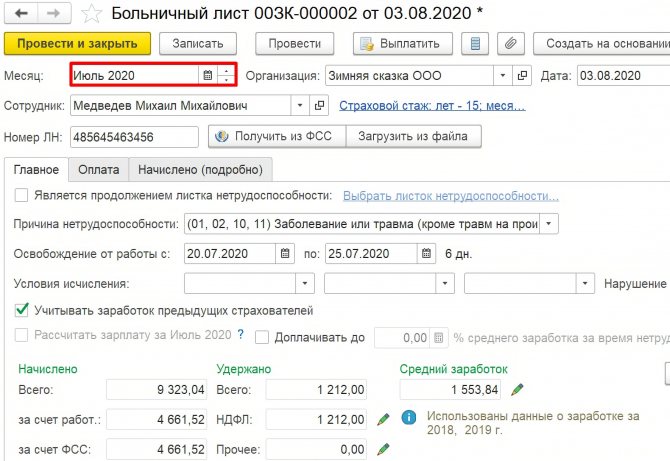Edit НДФЛ amount with pencil icon
670x461 pixels.
(383, 420)
